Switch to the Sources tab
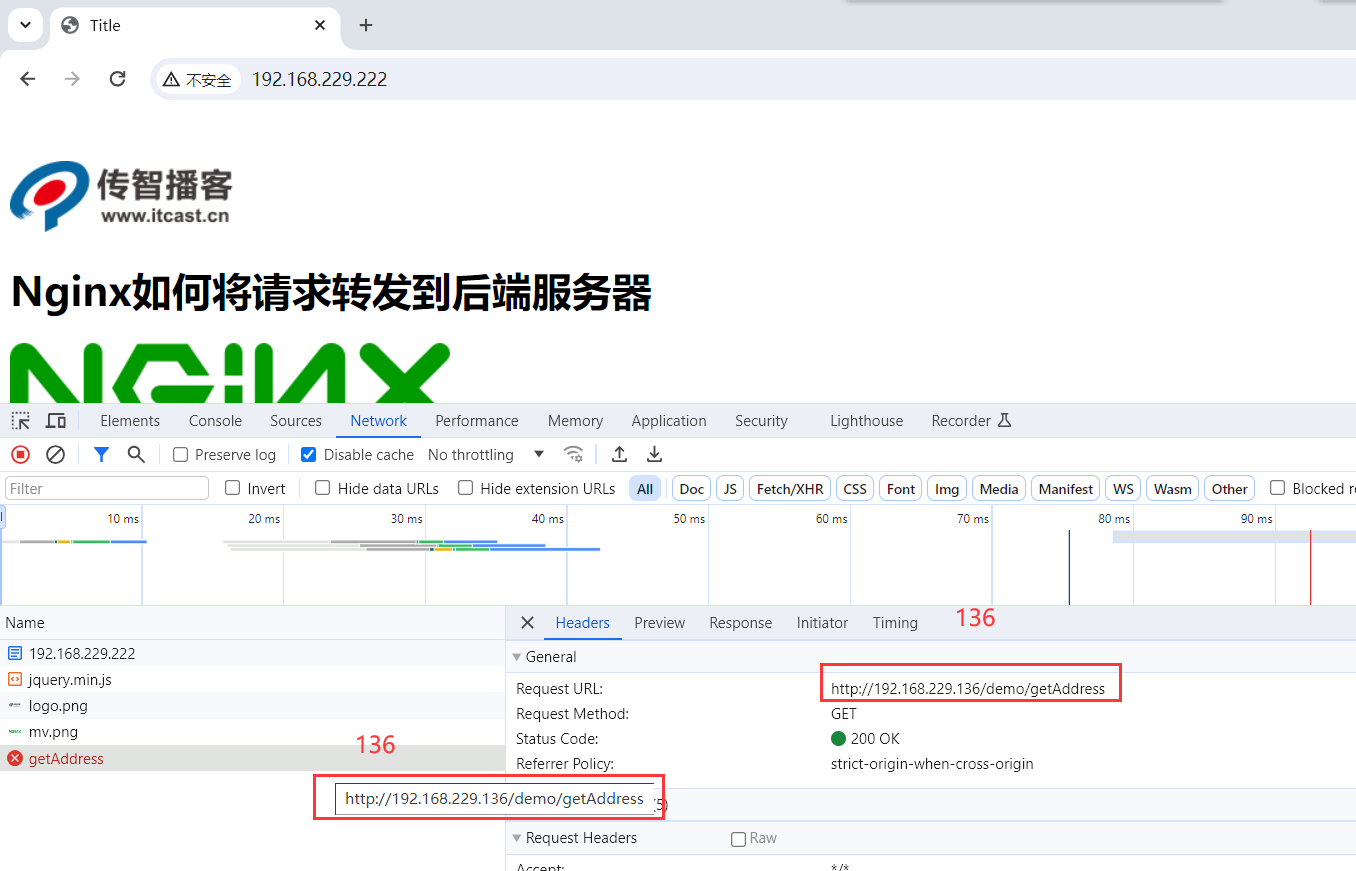The image size is (1356, 871). pyautogui.click(x=296, y=421)
